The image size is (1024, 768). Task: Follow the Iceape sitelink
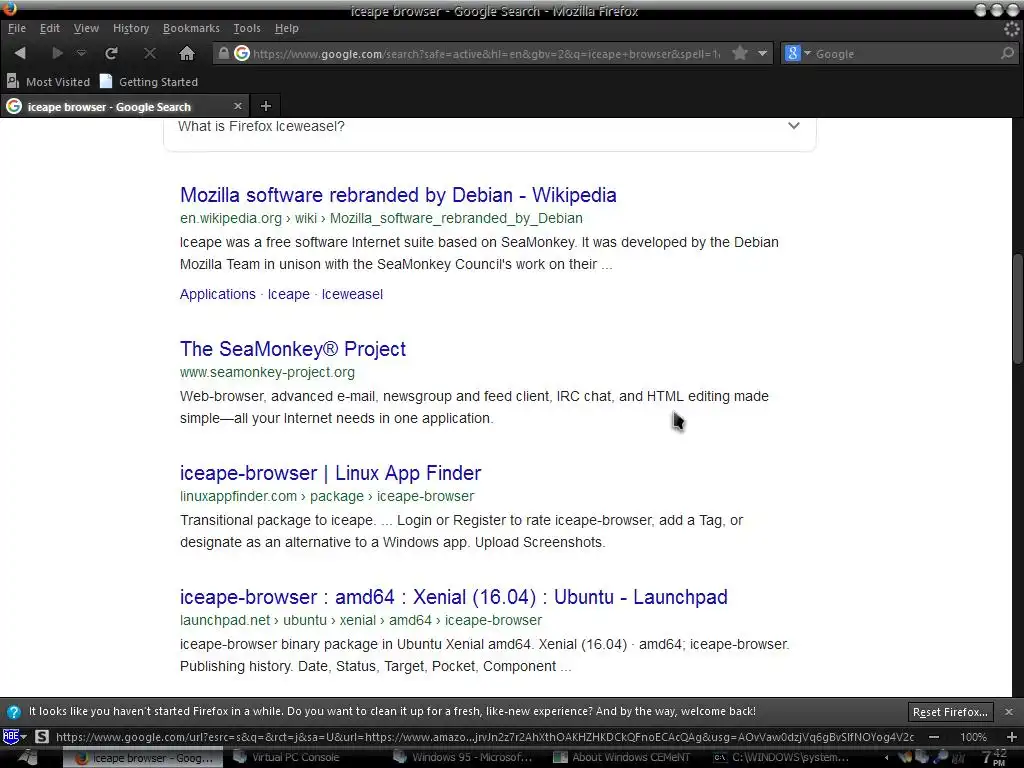(x=289, y=294)
